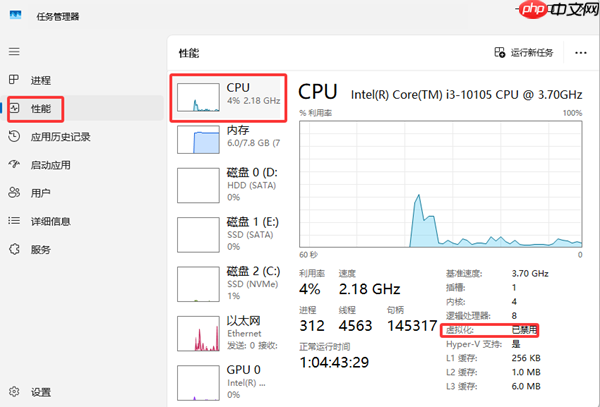Select the GPU 0 graph thumbnail

[198, 383]
